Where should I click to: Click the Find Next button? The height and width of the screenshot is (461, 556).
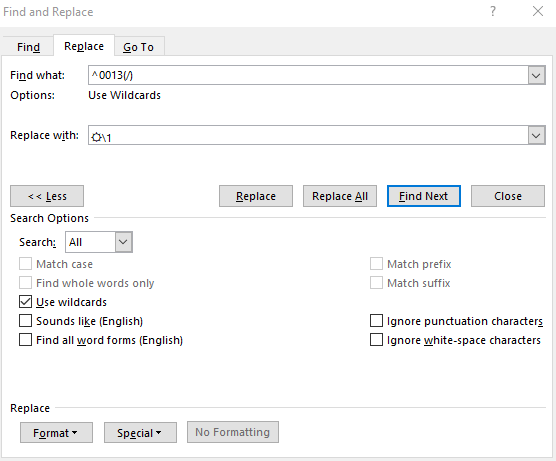point(424,196)
